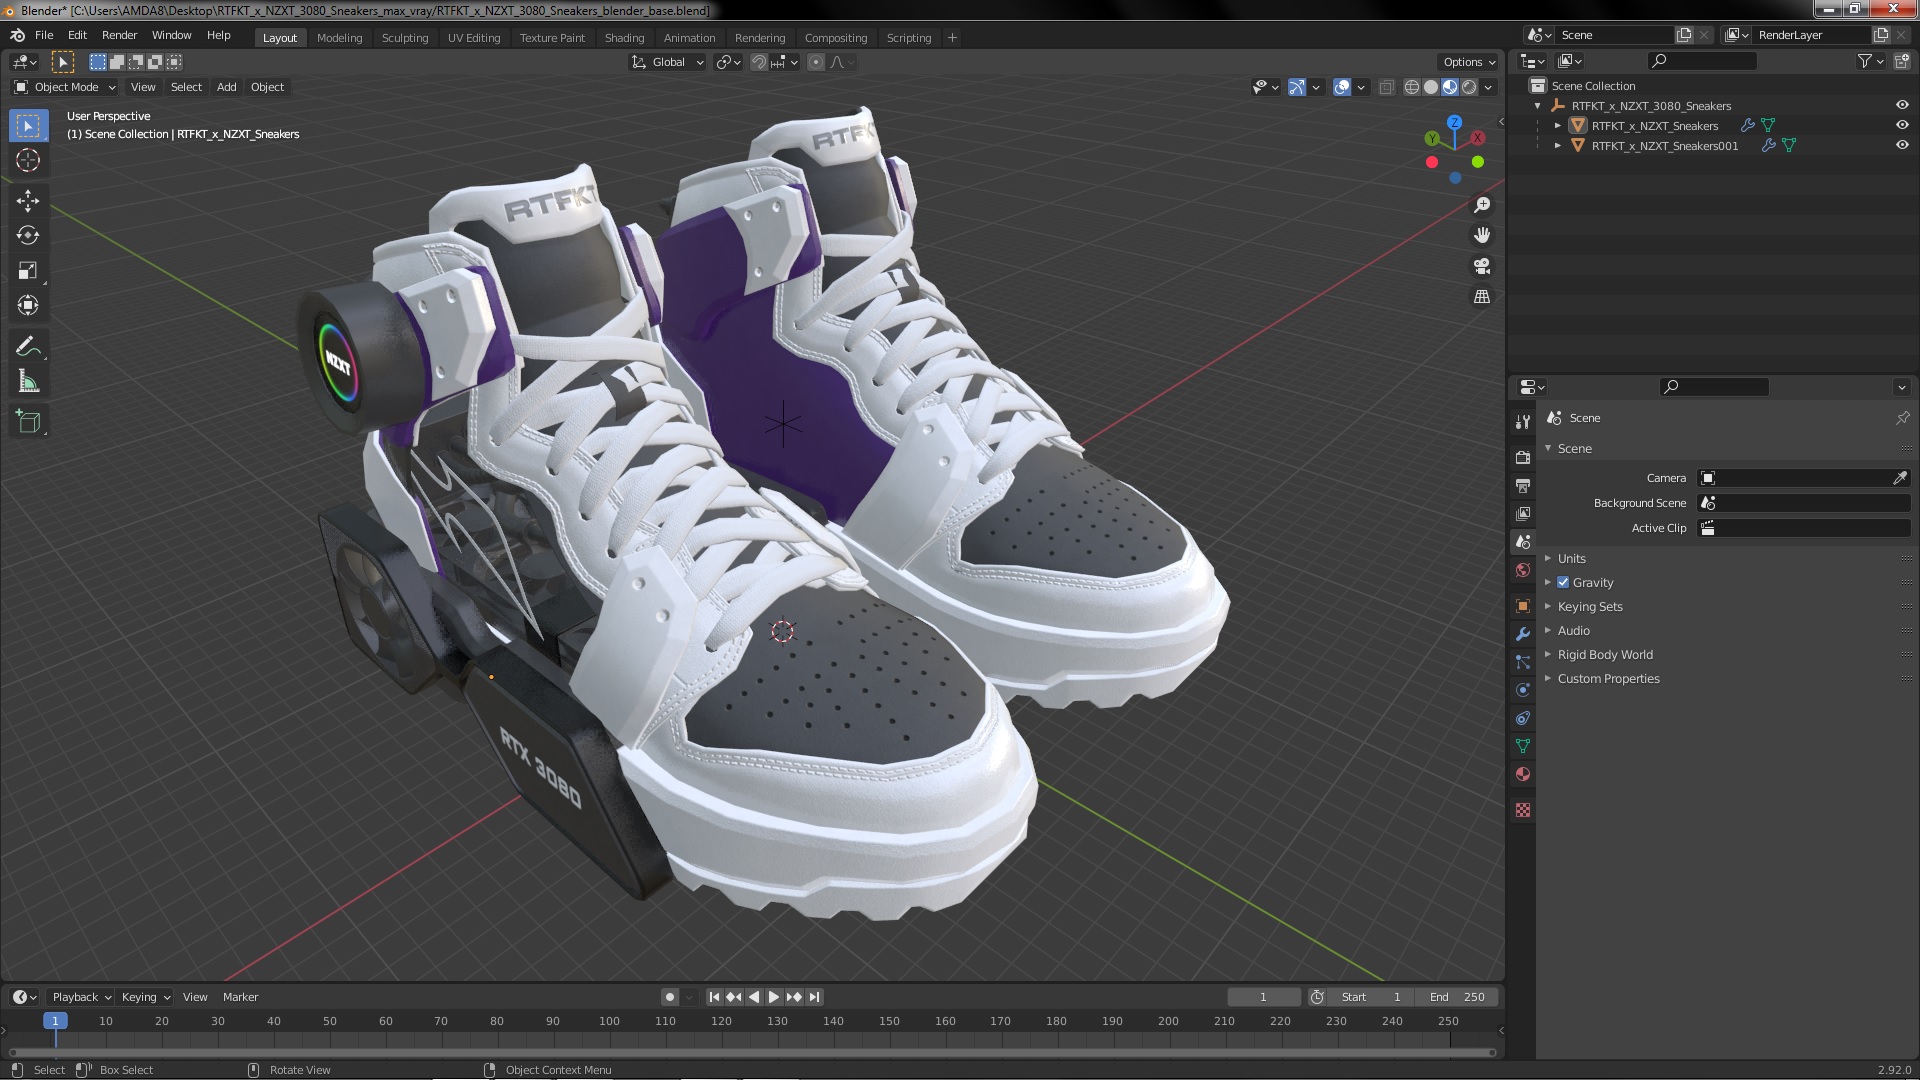Add a new workspace tab
The image size is (1920, 1080).
point(952,38)
